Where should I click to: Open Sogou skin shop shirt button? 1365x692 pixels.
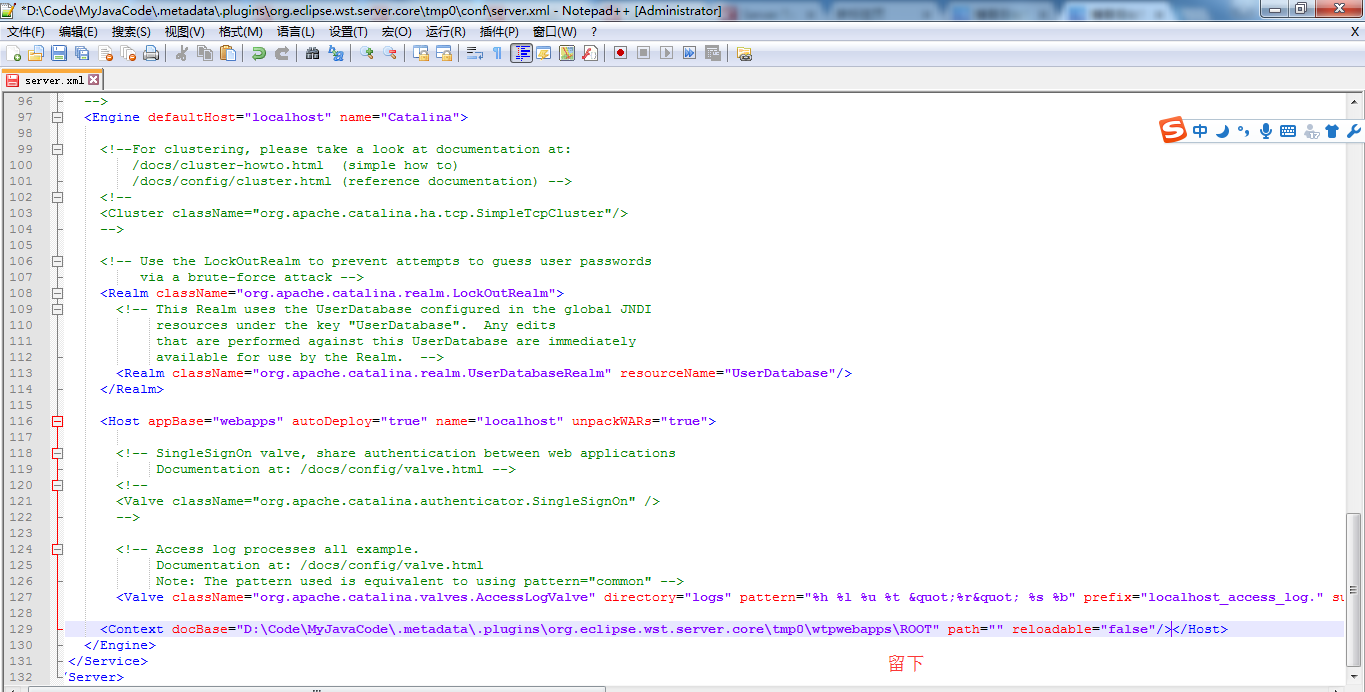(x=1332, y=130)
